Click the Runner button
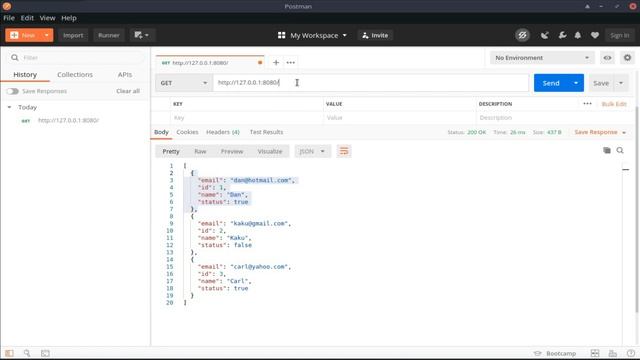 pyautogui.click(x=109, y=35)
